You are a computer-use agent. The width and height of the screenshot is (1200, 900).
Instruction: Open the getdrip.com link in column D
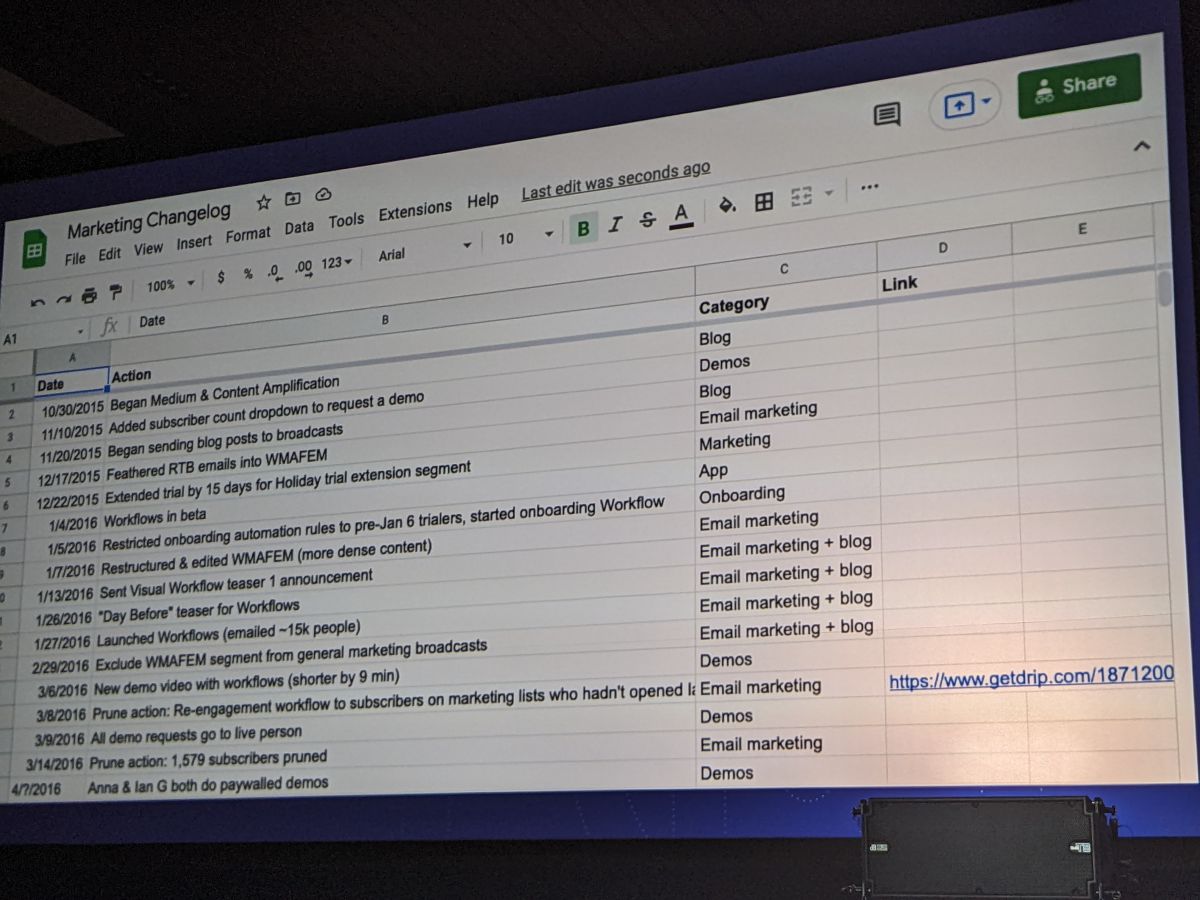[1032, 679]
